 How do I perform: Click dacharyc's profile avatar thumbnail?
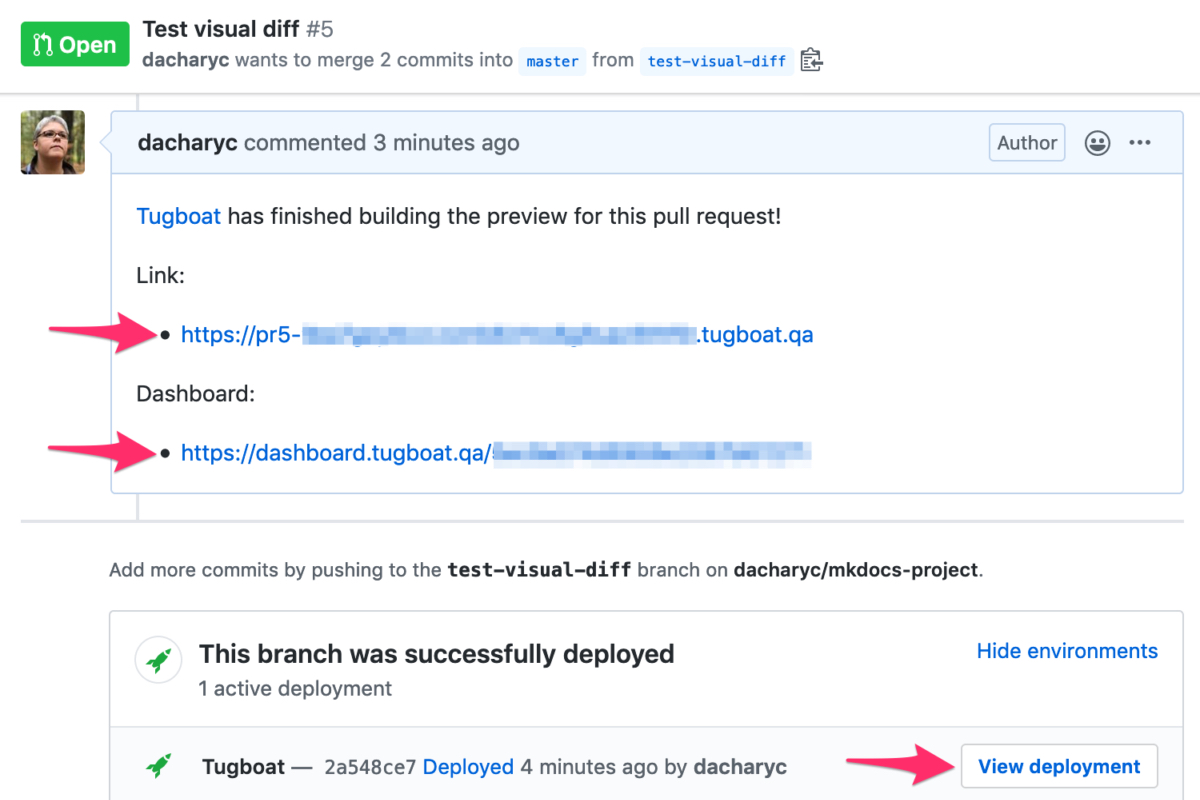[53, 142]
